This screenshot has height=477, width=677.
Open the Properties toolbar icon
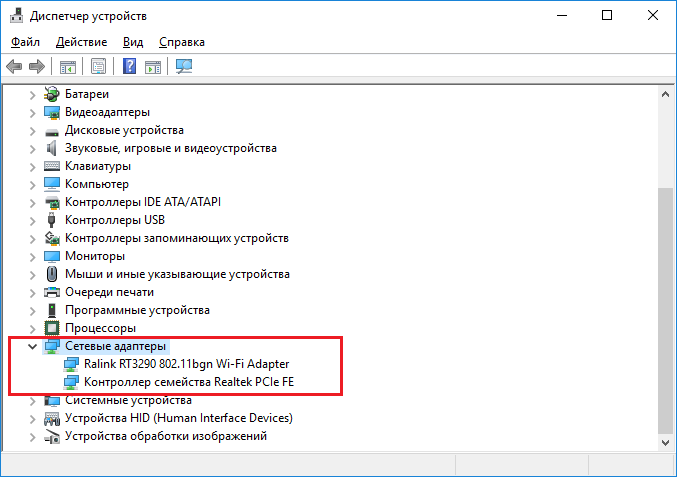(x=98, y=66)
